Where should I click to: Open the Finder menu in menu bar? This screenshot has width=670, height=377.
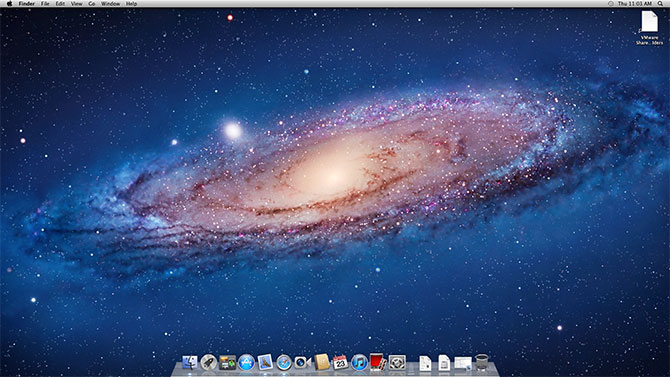pyautogui.click(x=26, y=3)
